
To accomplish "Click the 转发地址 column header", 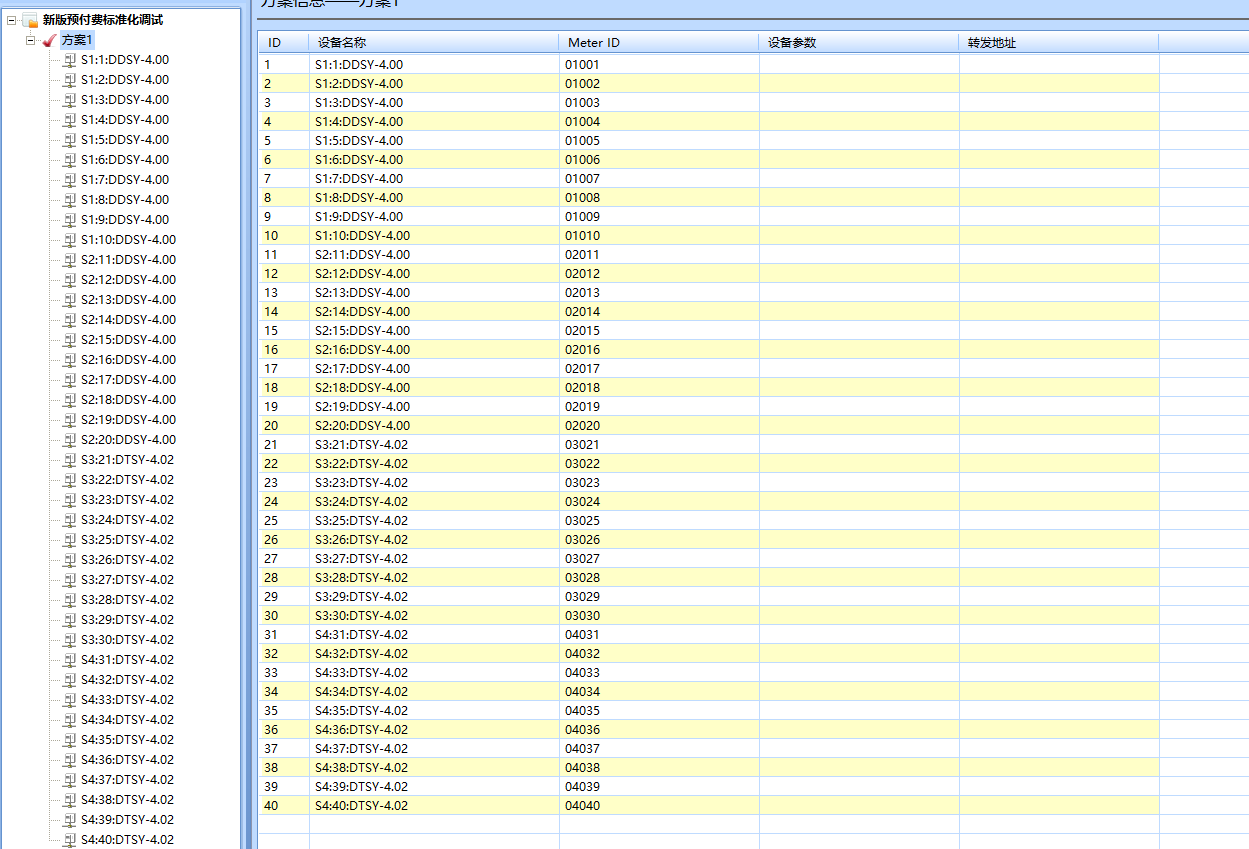I will pos(1058,43).
